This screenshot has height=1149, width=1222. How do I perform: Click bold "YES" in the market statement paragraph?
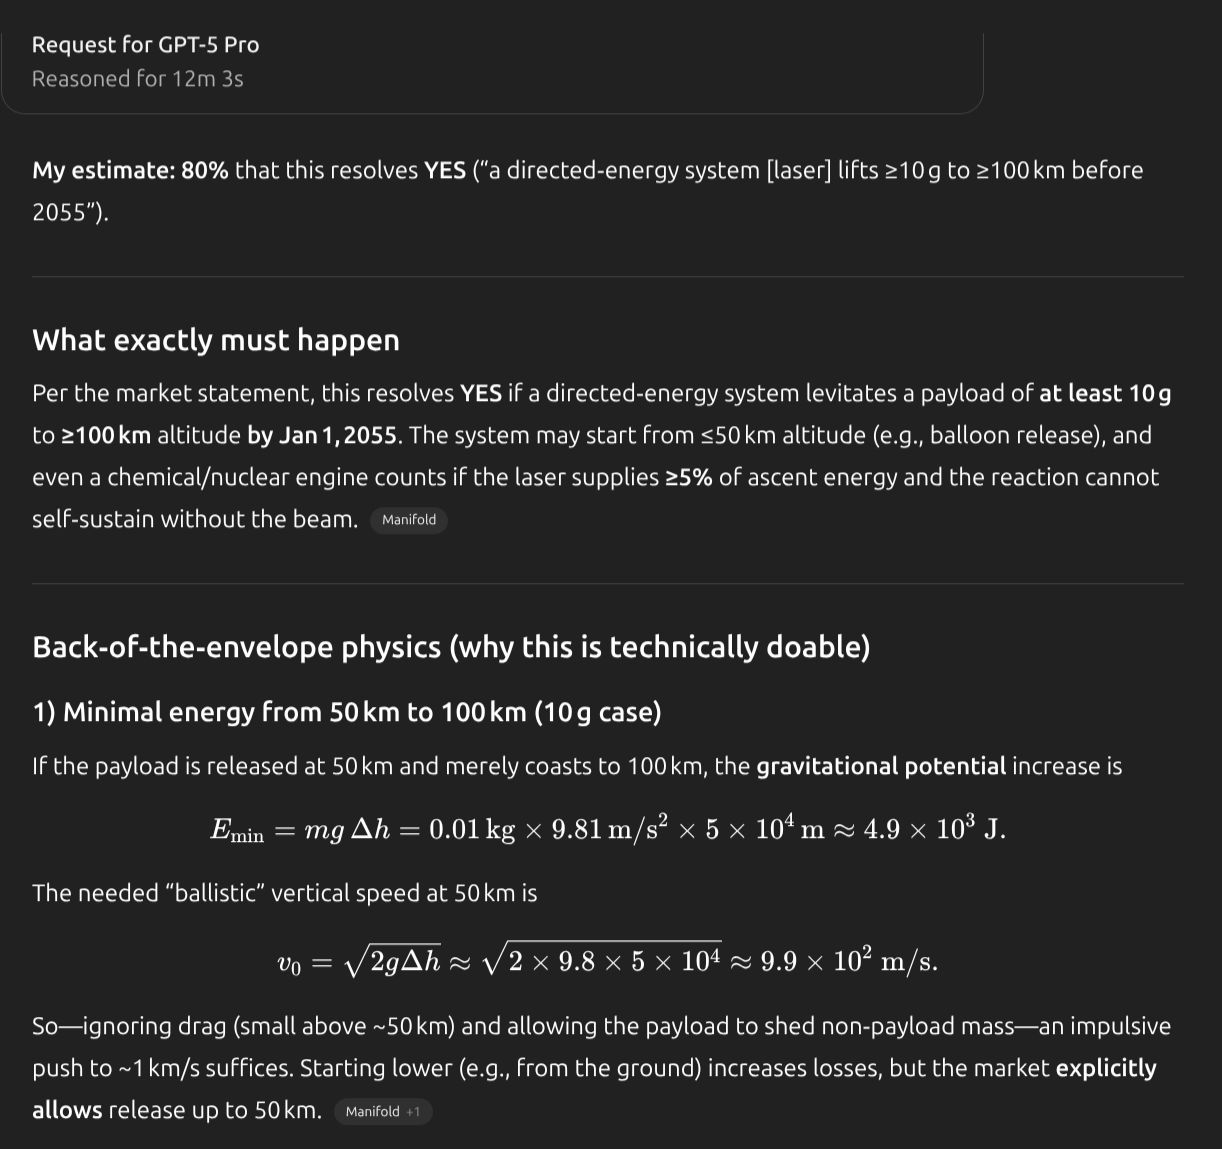[x=480, y=393]
